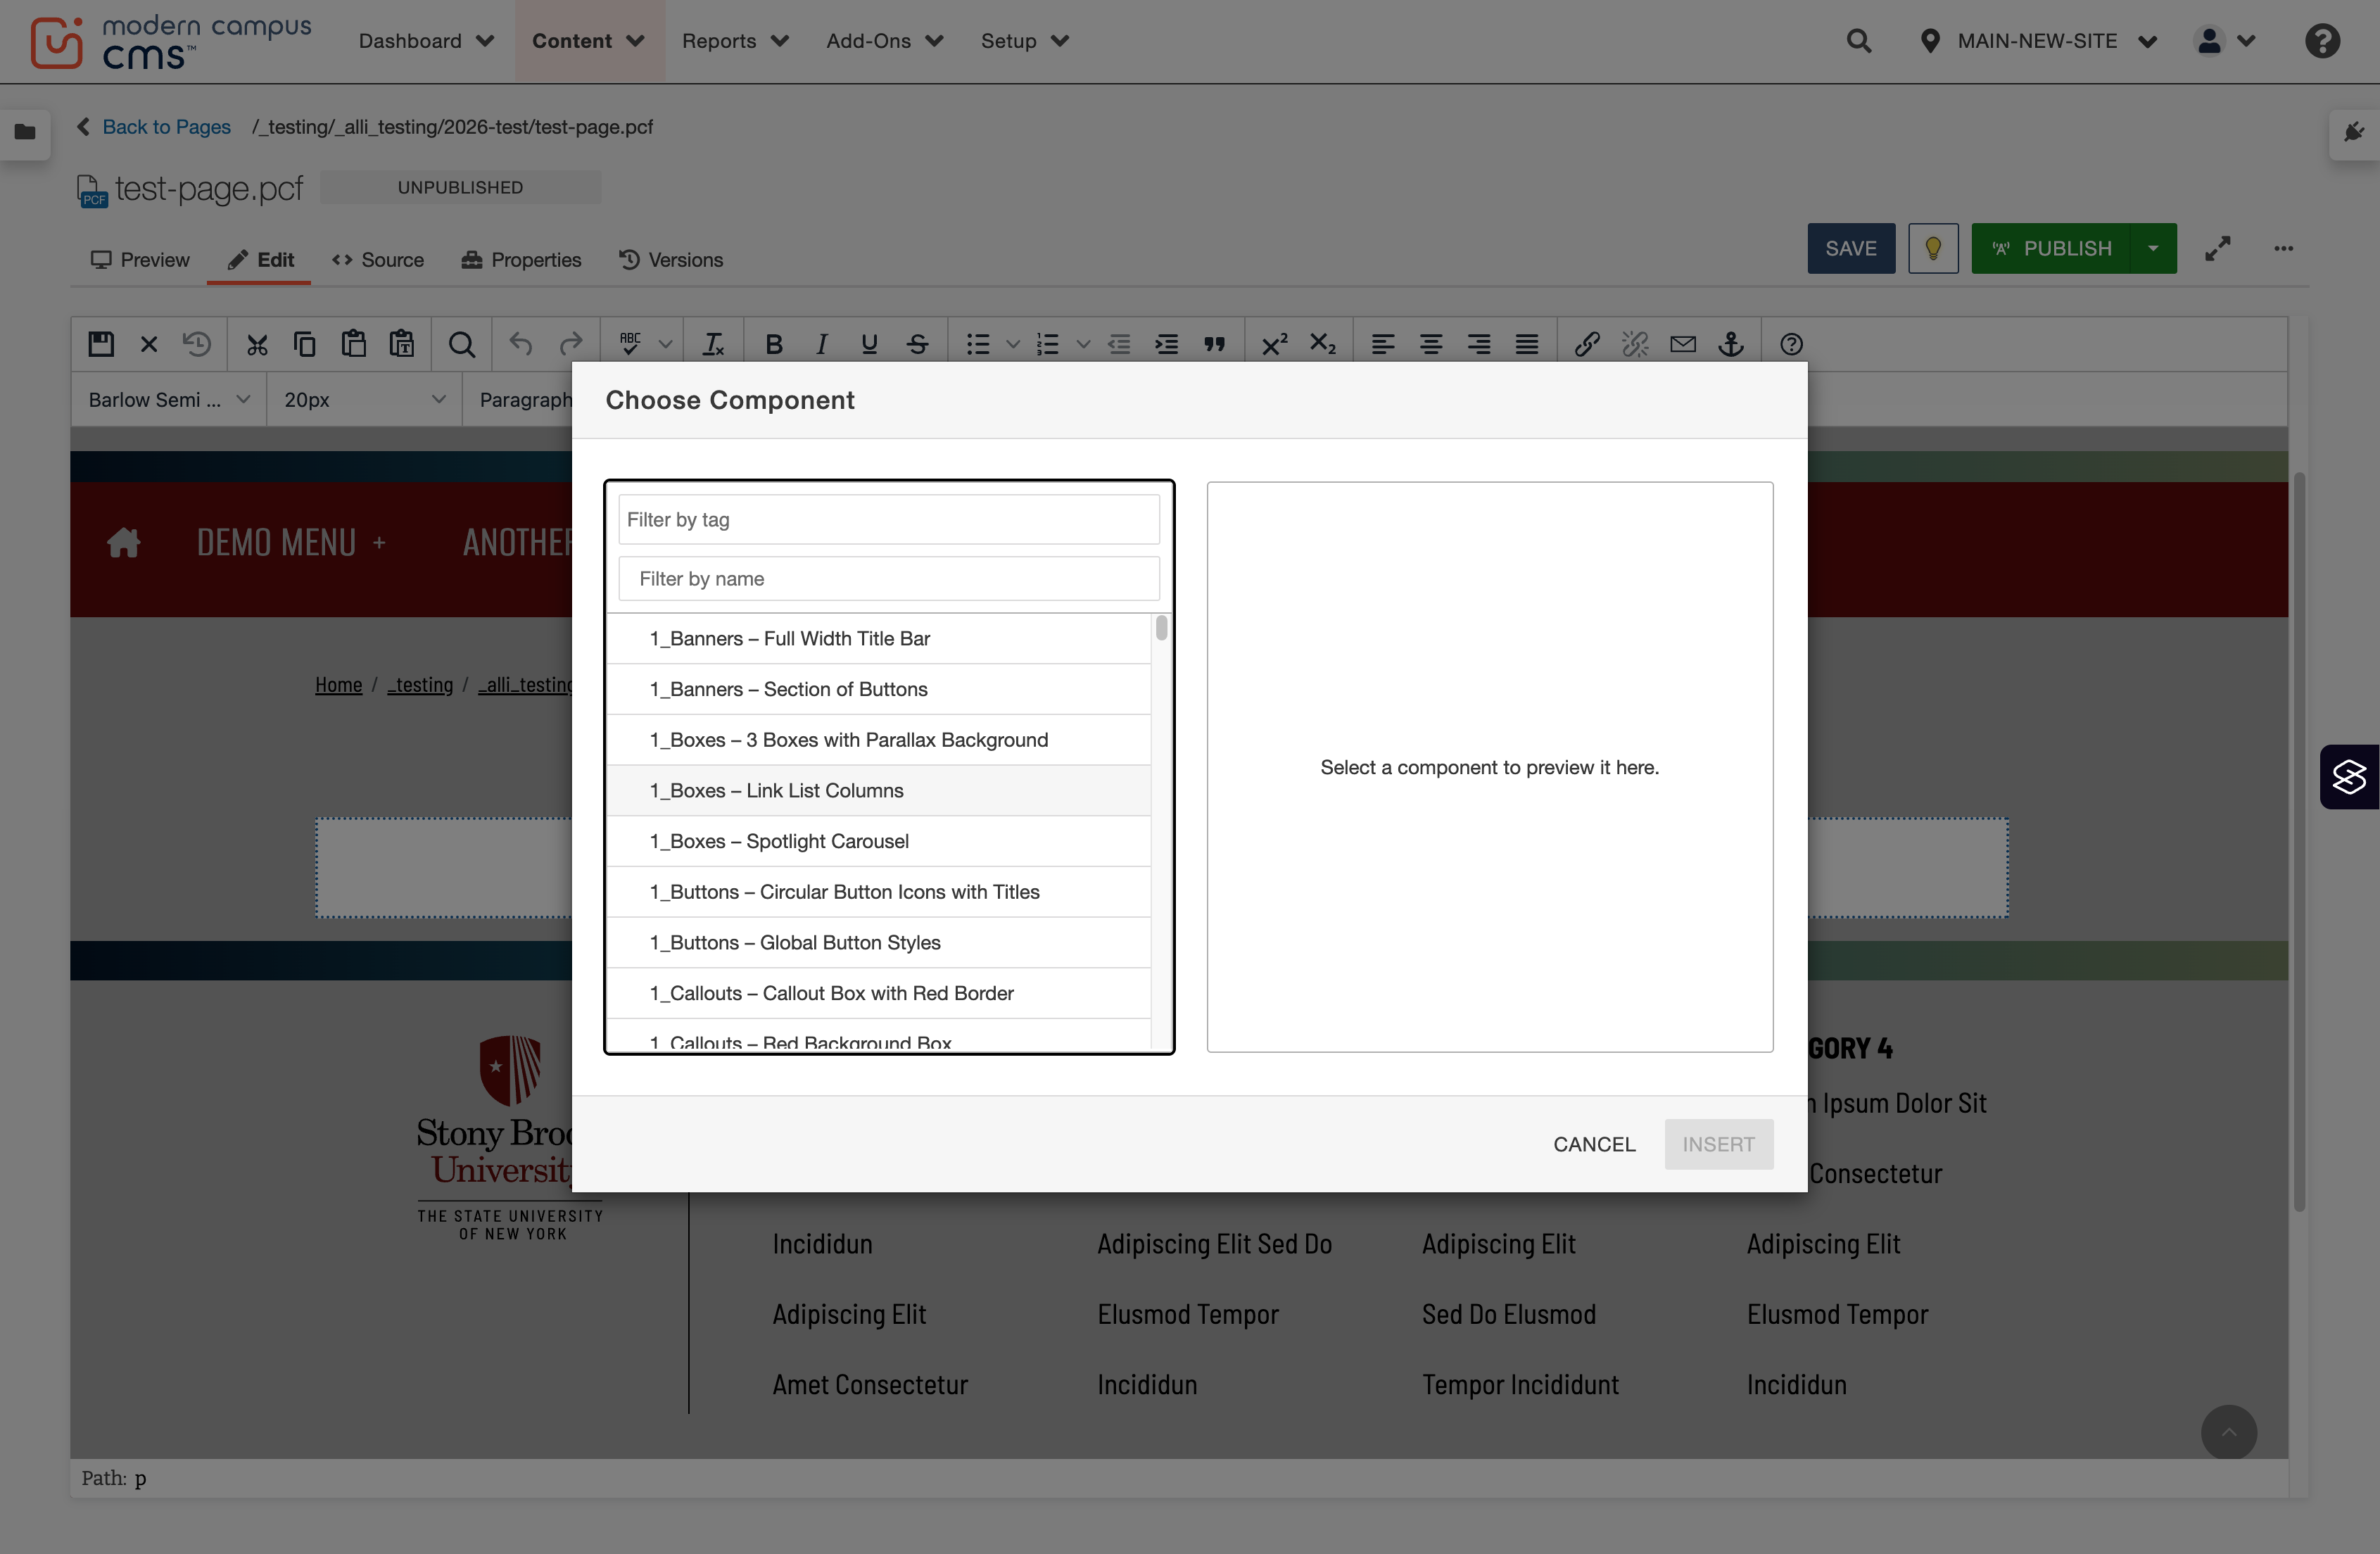Viewport: 2380px width, 1554px height.
Task: Click the mailto envelope icon
Action: tap(1683, 344)
